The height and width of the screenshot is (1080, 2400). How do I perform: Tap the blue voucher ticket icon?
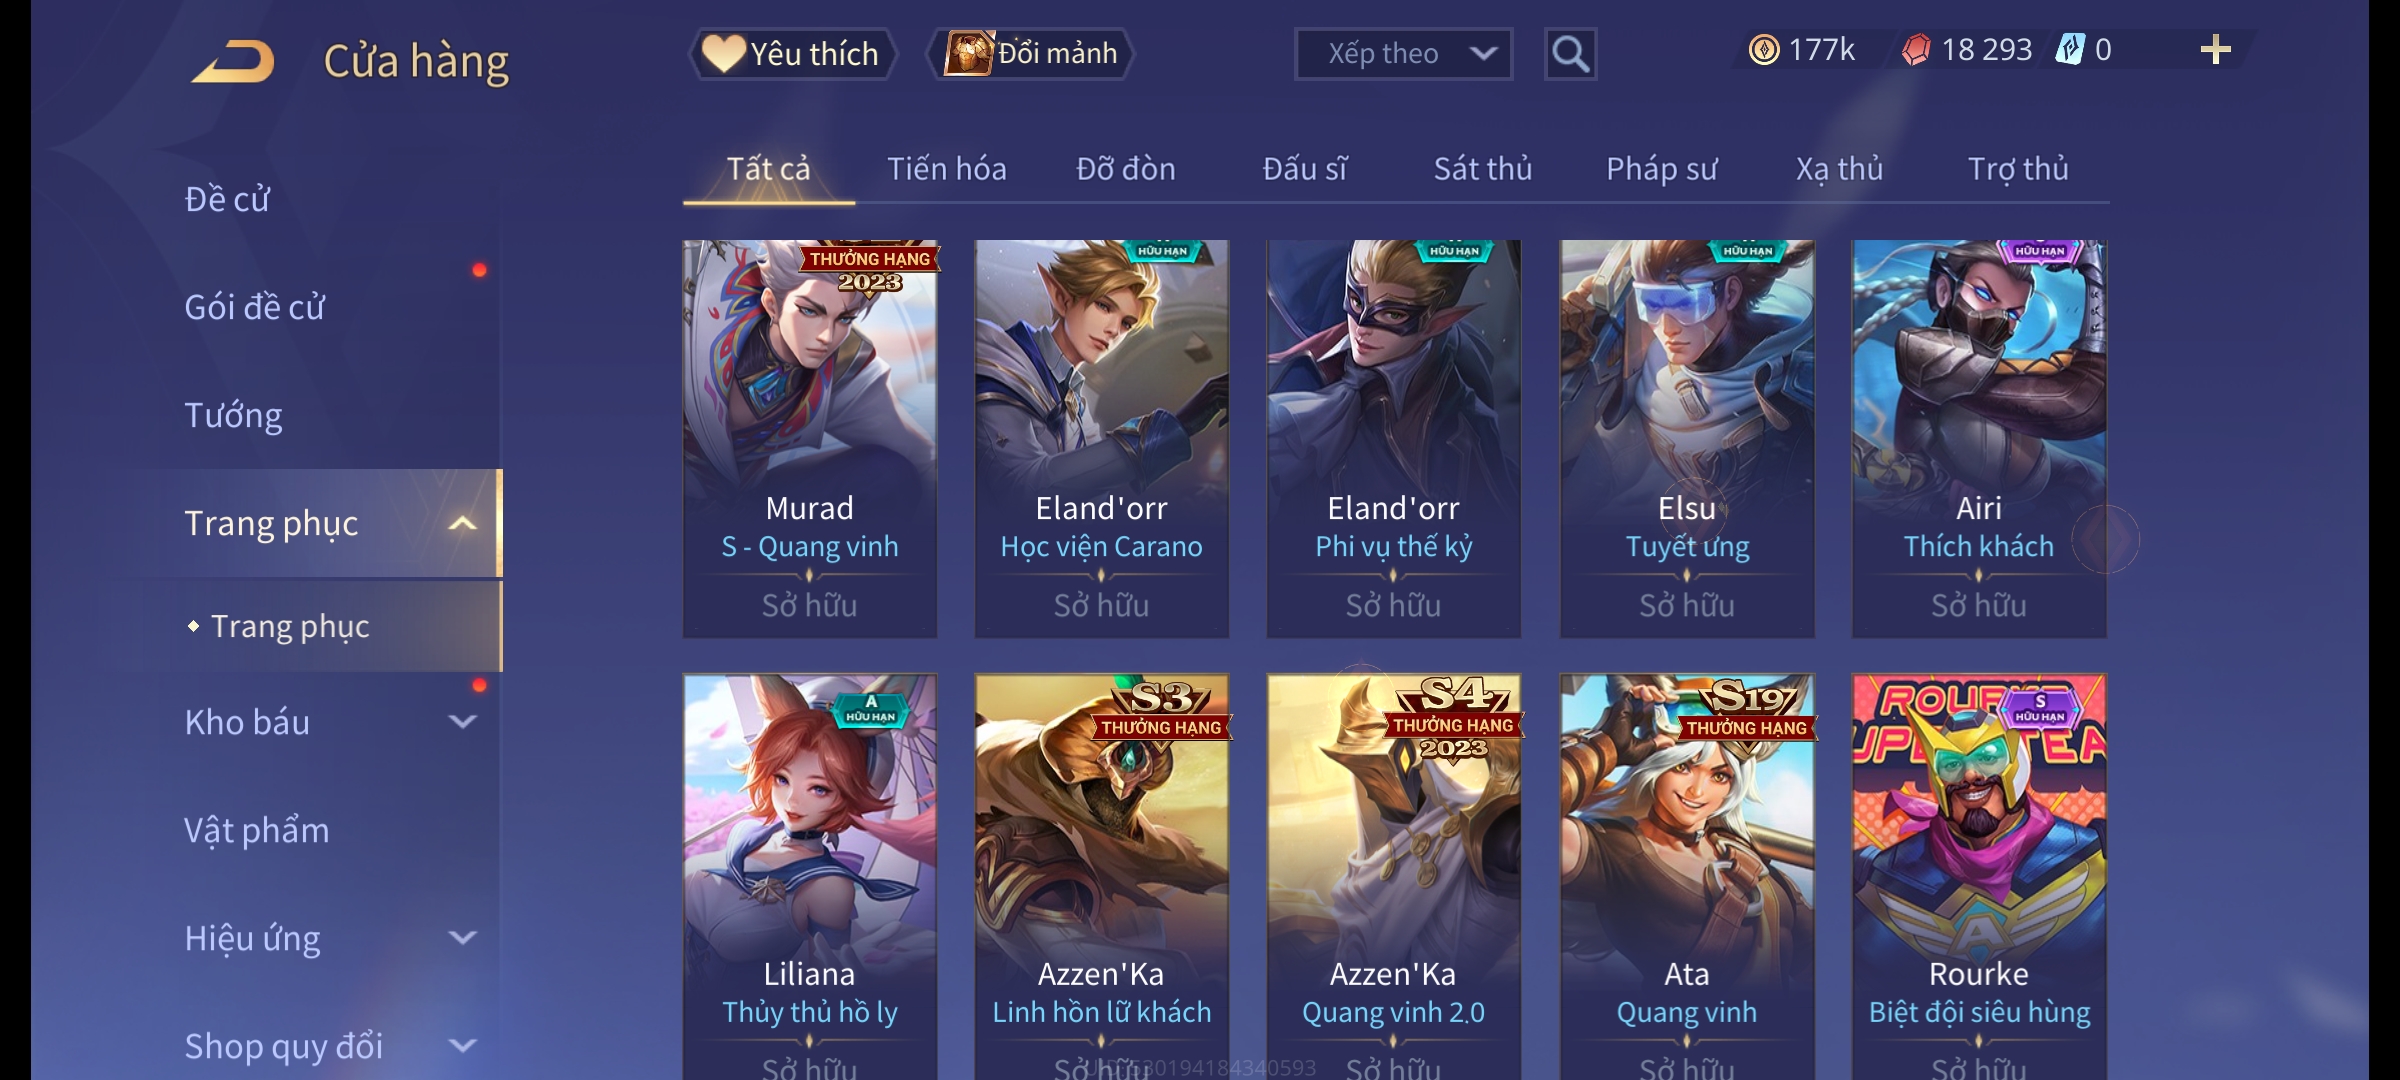2069,50
